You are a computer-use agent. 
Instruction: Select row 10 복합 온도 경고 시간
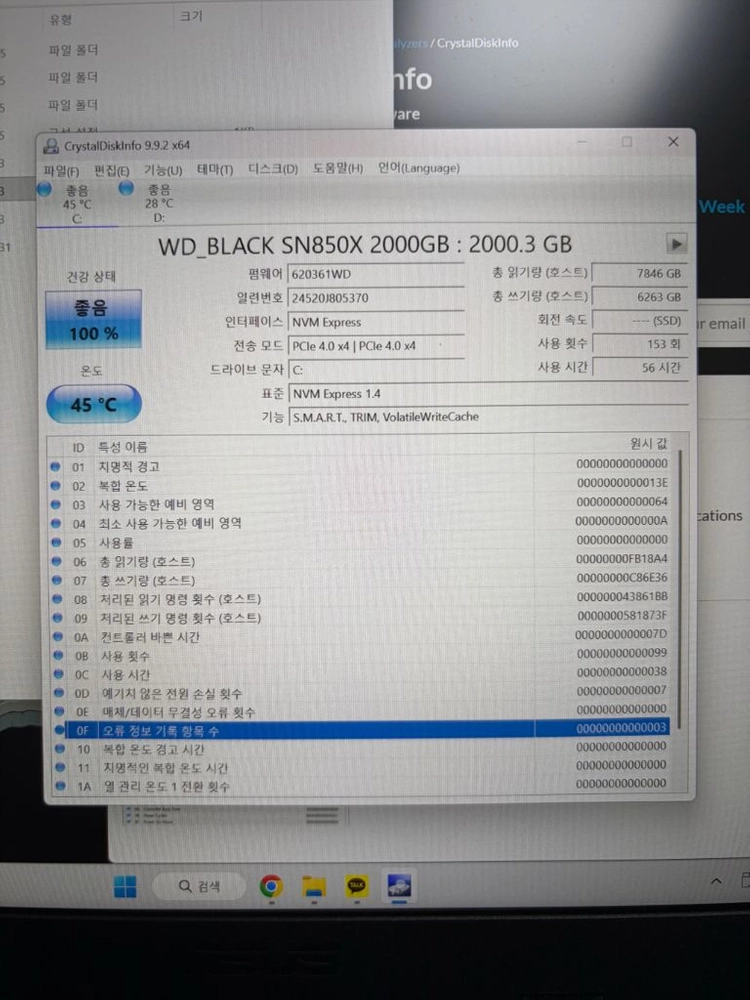click(x=359, y=747)
